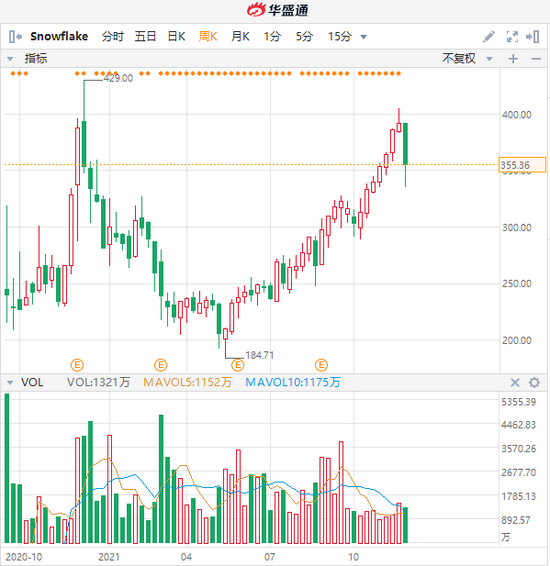Enter fullscreen chart mode icon
Viewport: 550px width, 566px height.
pyautogui.click(x=512, y=36)
